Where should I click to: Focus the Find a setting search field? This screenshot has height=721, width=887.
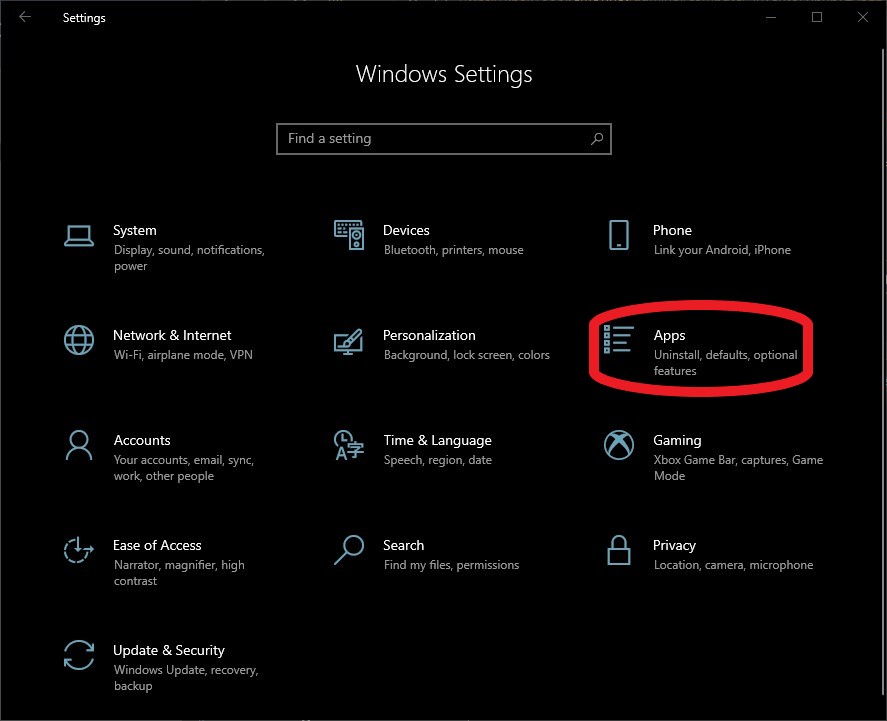444,139
